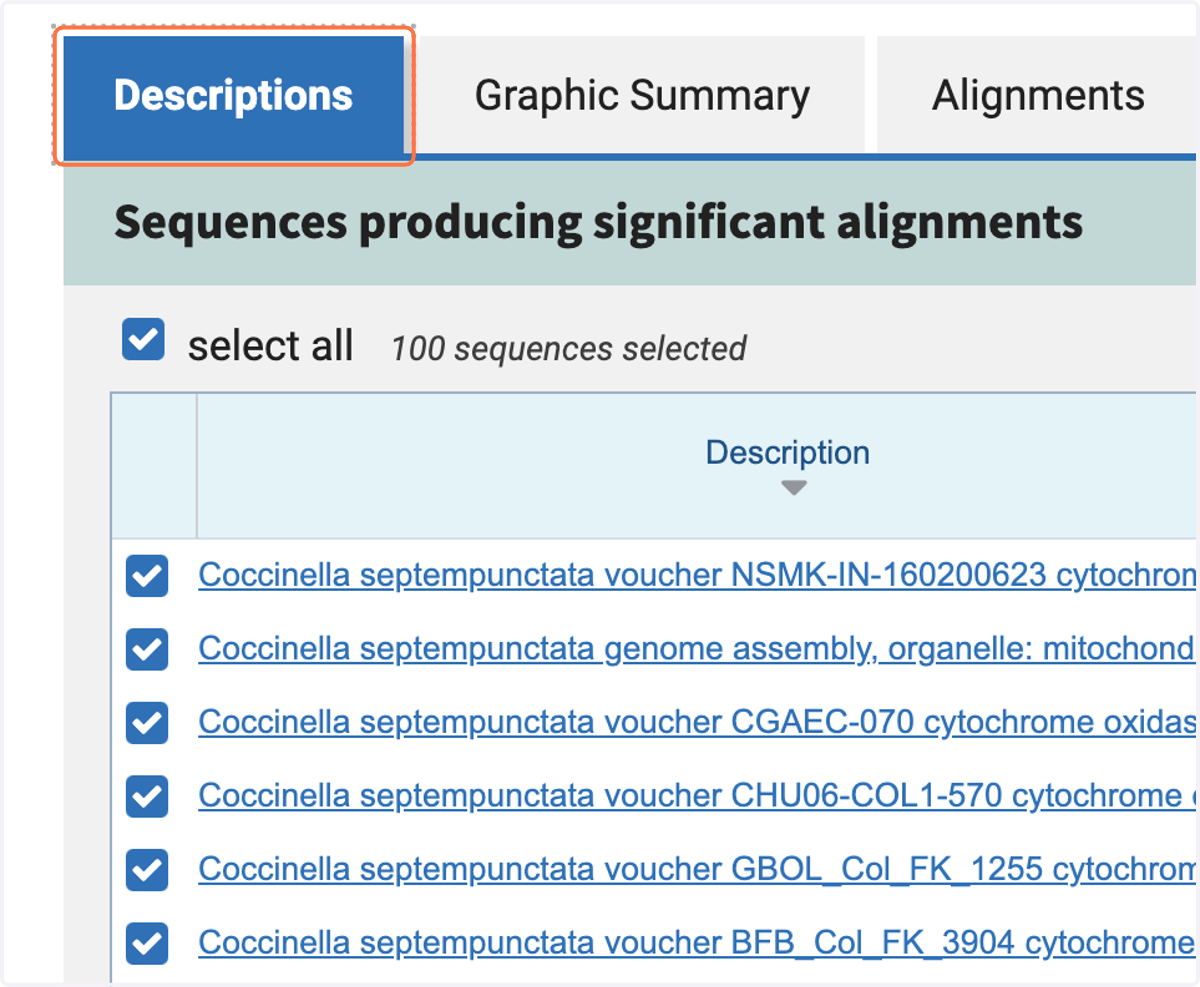Open the voucher BFB_Col_FK_3904 link
The height and width of the screenshot is (987, 1200).
click(697, 942)
